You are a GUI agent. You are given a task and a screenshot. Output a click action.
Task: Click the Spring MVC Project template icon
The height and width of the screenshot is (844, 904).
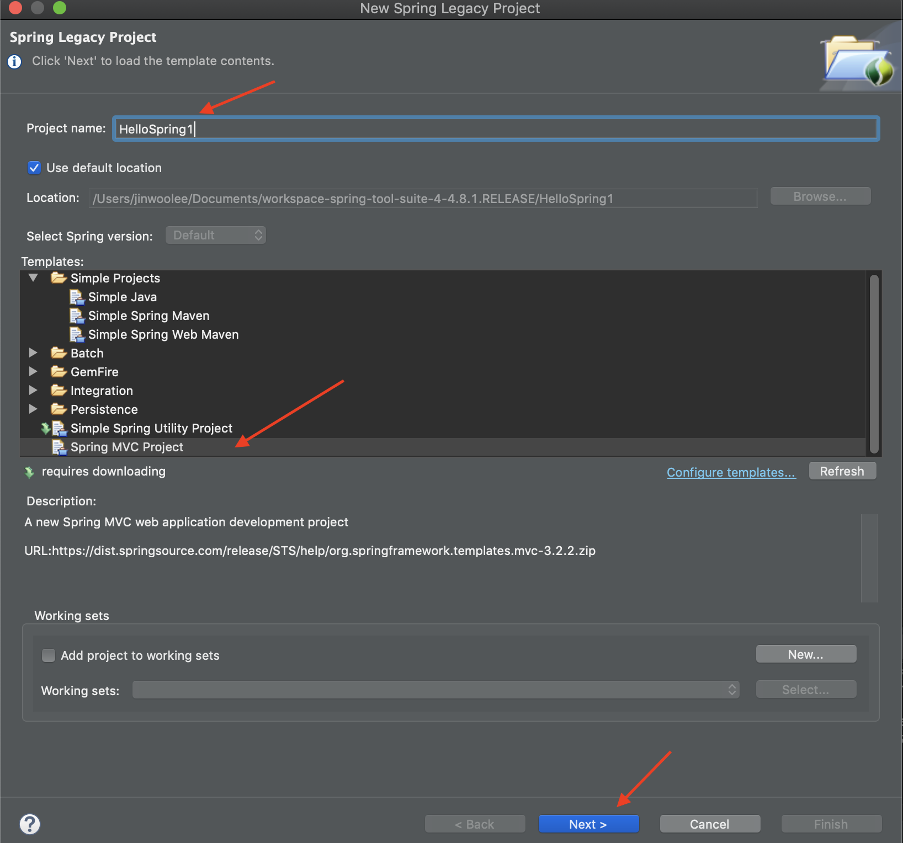pos(59,447)
